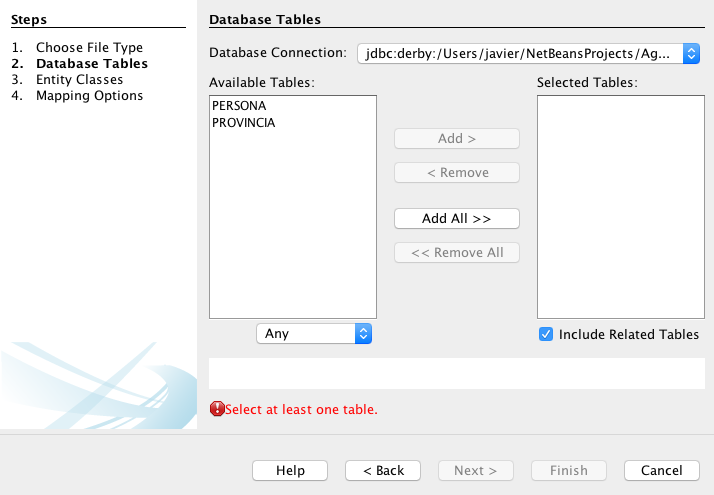Cancel the wizard dialog
This screenshot has height=495, width=714.
(x=661, y=471)
